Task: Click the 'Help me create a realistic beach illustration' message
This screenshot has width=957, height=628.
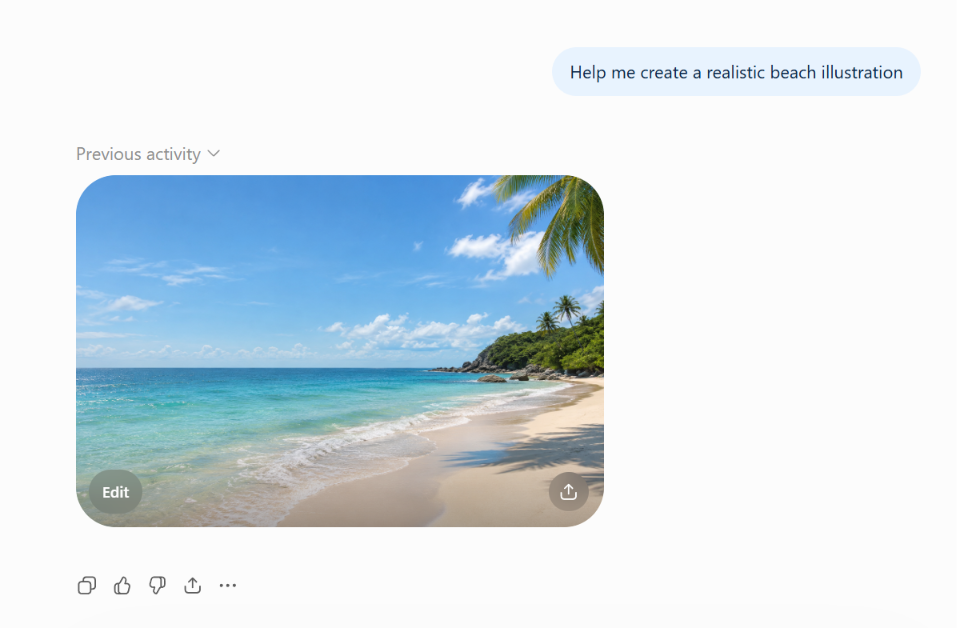Action: click(736, 72)
